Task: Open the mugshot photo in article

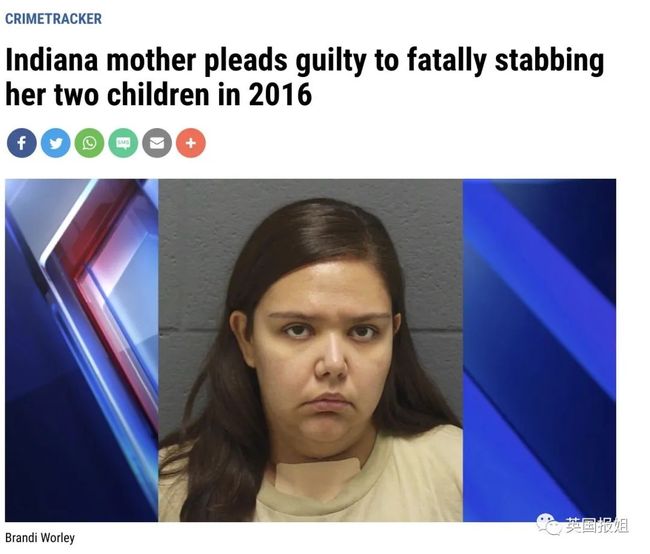Action: (x=310, y=350)
